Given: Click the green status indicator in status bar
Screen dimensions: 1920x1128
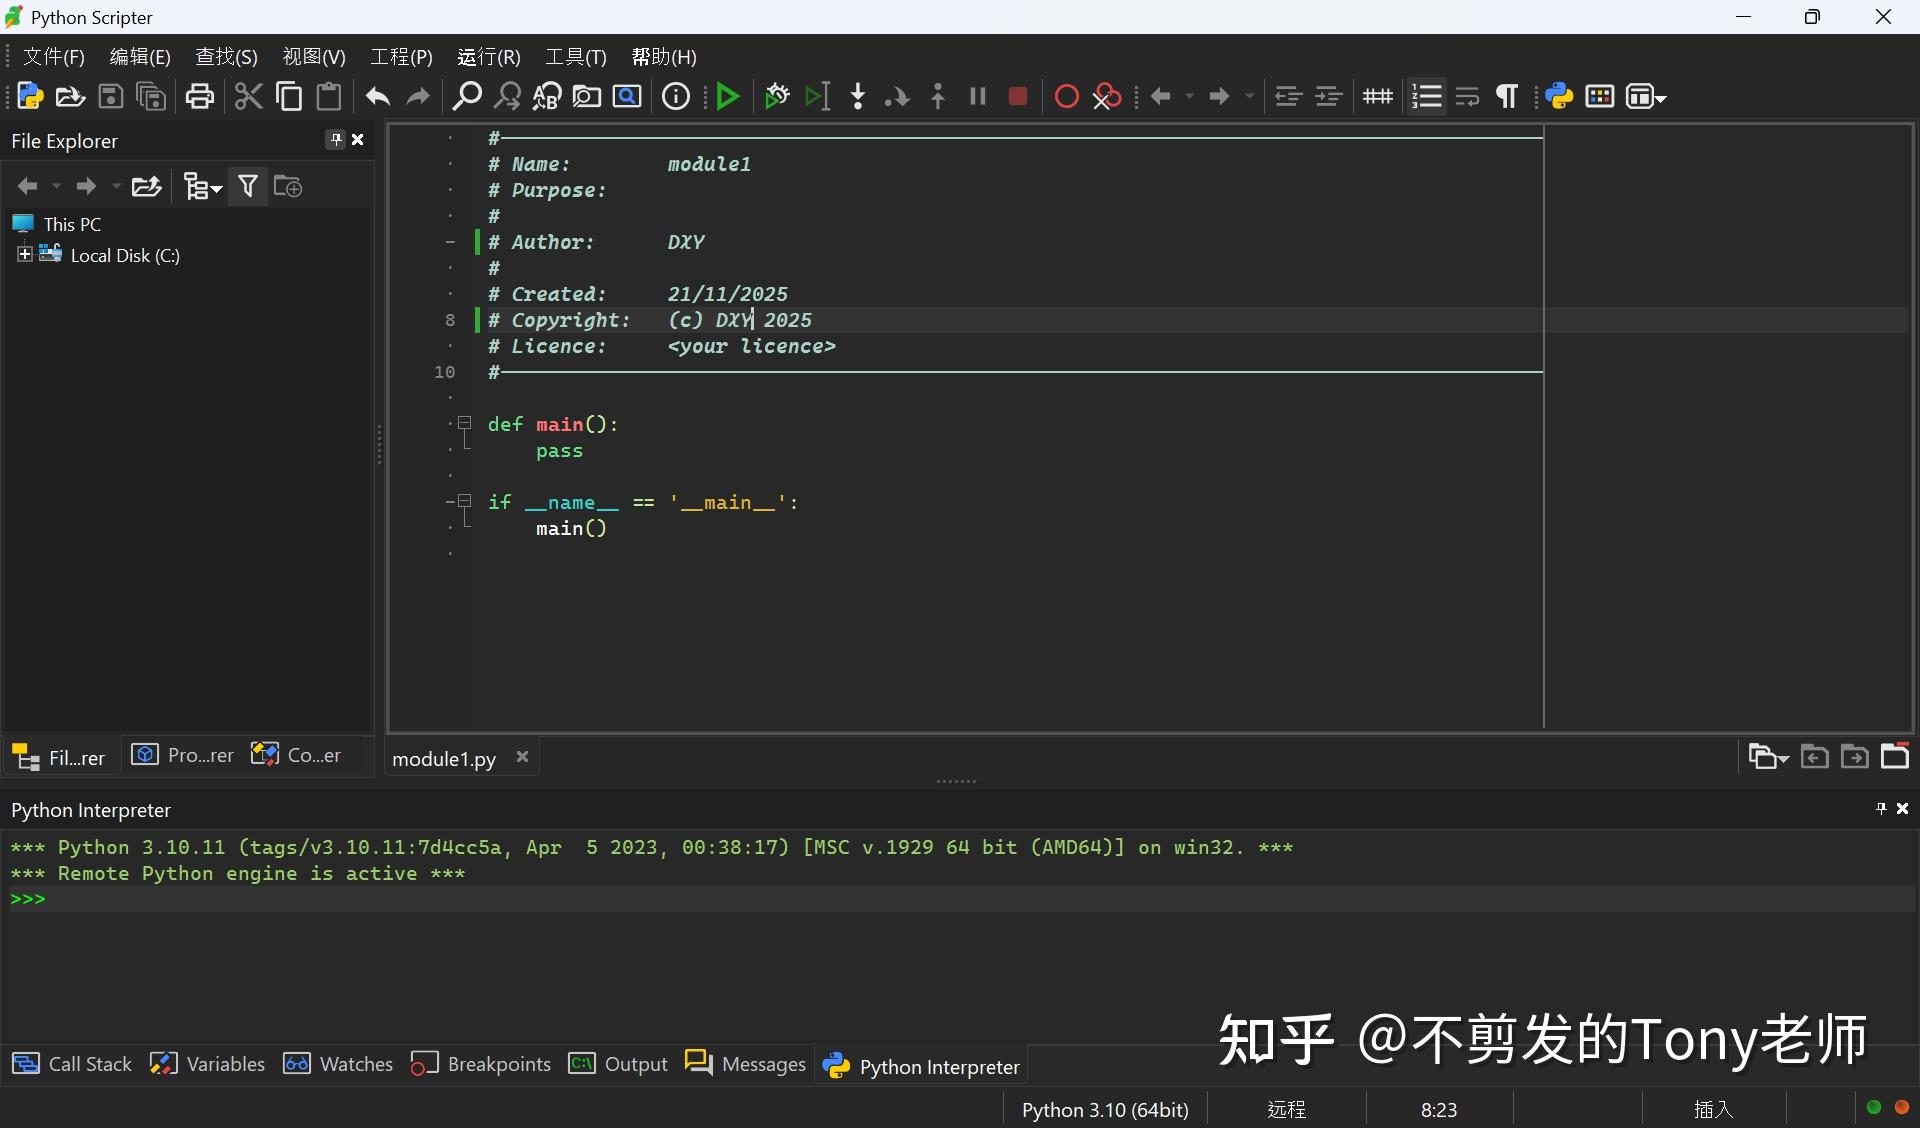Looking at the screenshot, I should click(x=1874, y=1108).
